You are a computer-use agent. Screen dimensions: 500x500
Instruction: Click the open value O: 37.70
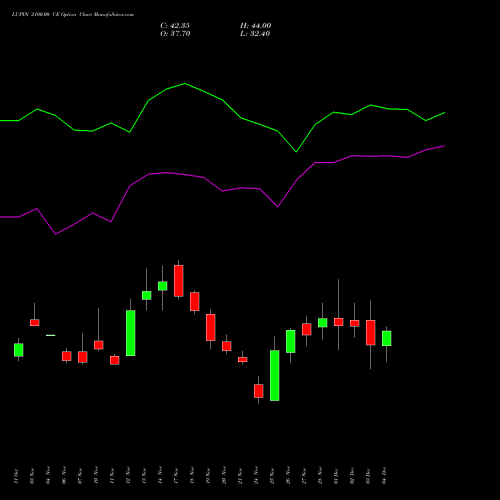[175, 34]
